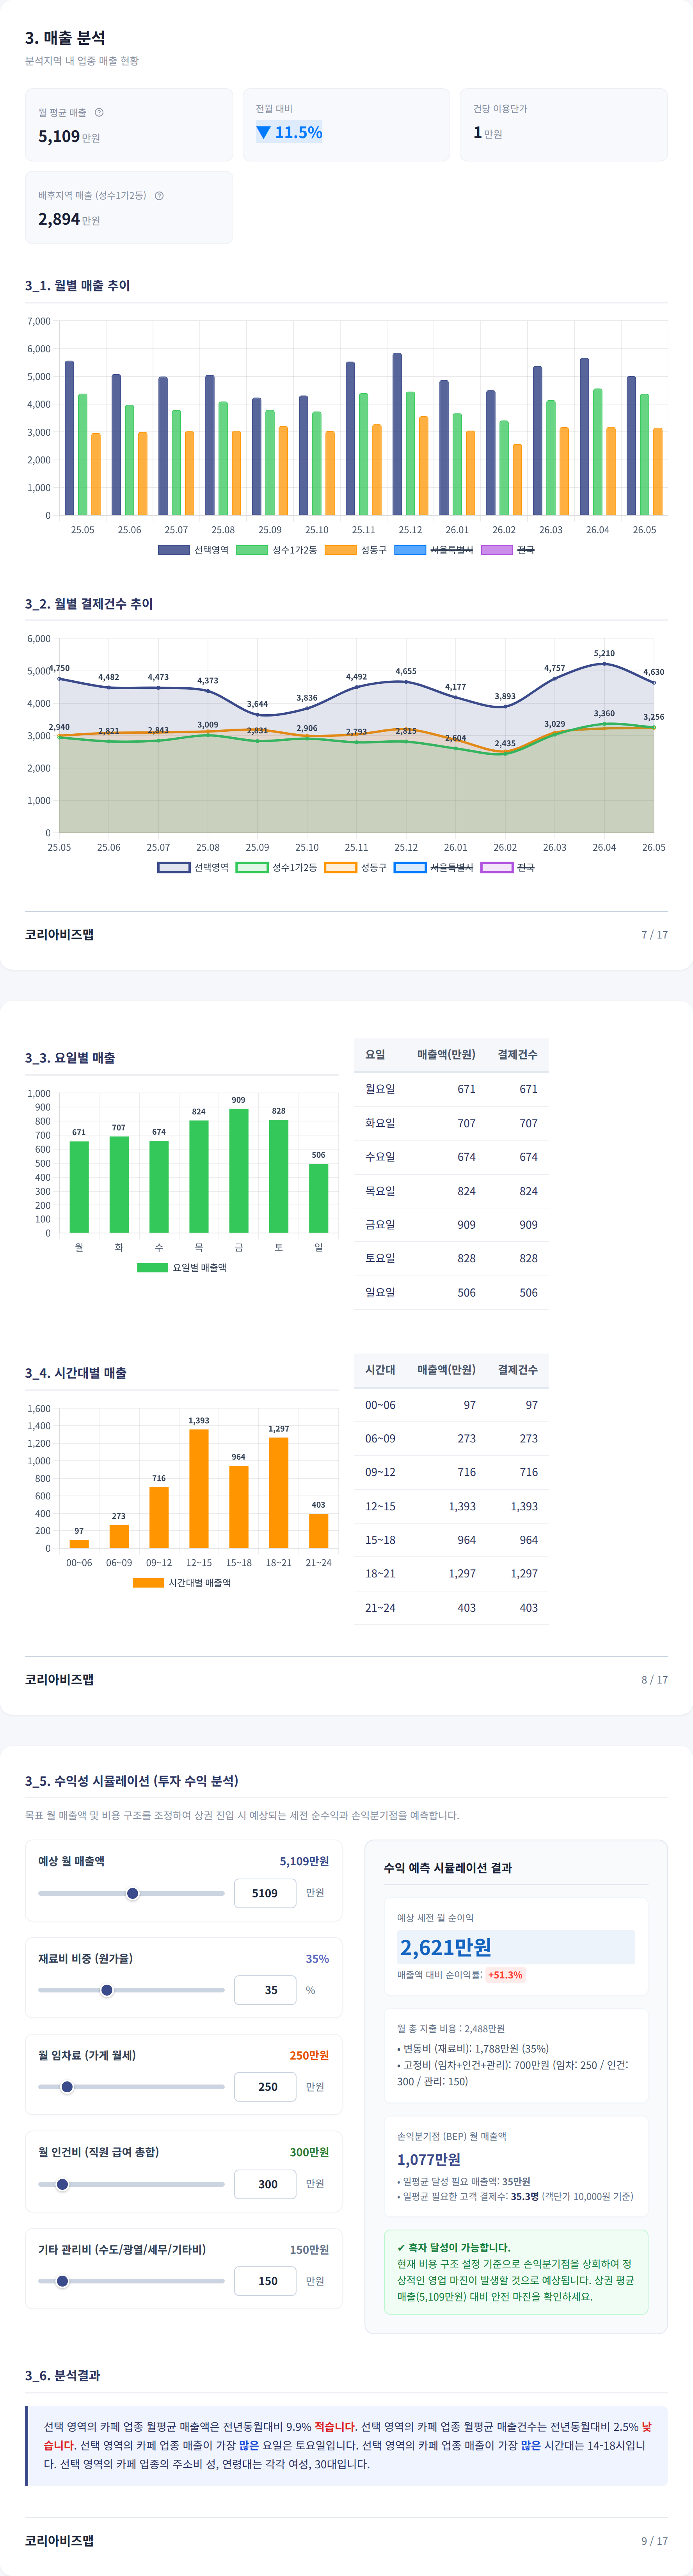Select the 06~09 row label in table
The image size is (693, 2576).
pos(380,1438)
